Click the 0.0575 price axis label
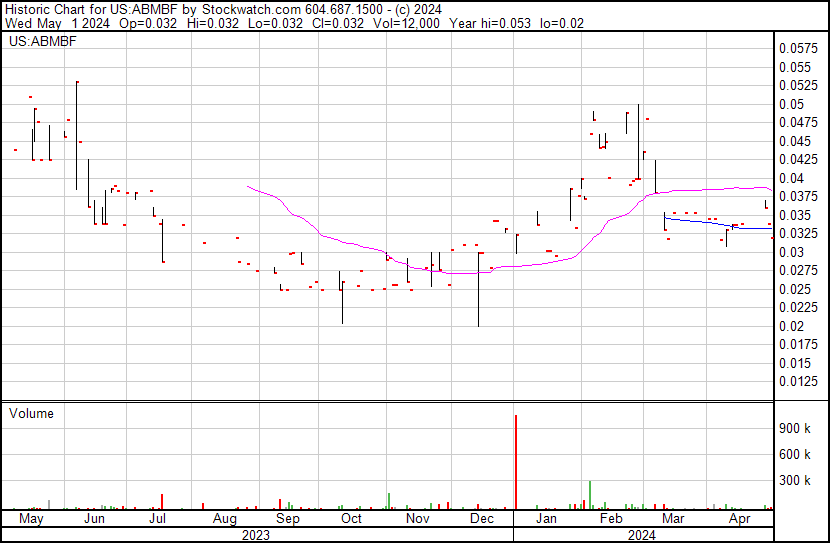This screenshot has height=543, width=830. point(798,49)
